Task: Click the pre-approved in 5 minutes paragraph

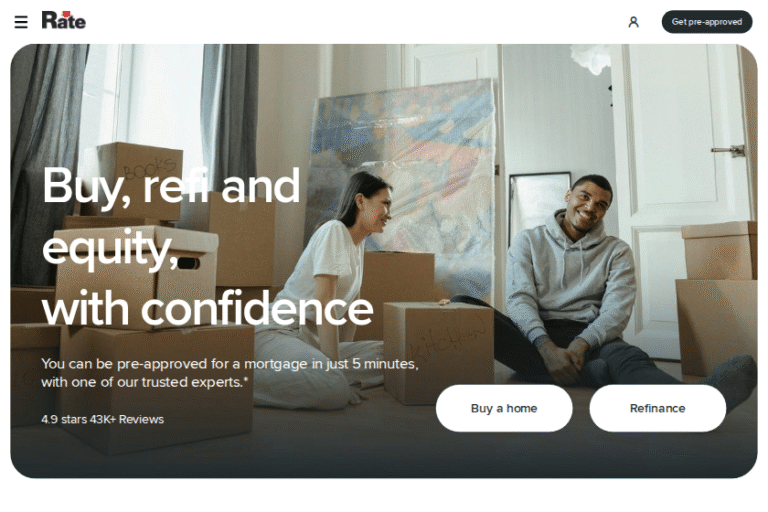Action: click(230, 373)
